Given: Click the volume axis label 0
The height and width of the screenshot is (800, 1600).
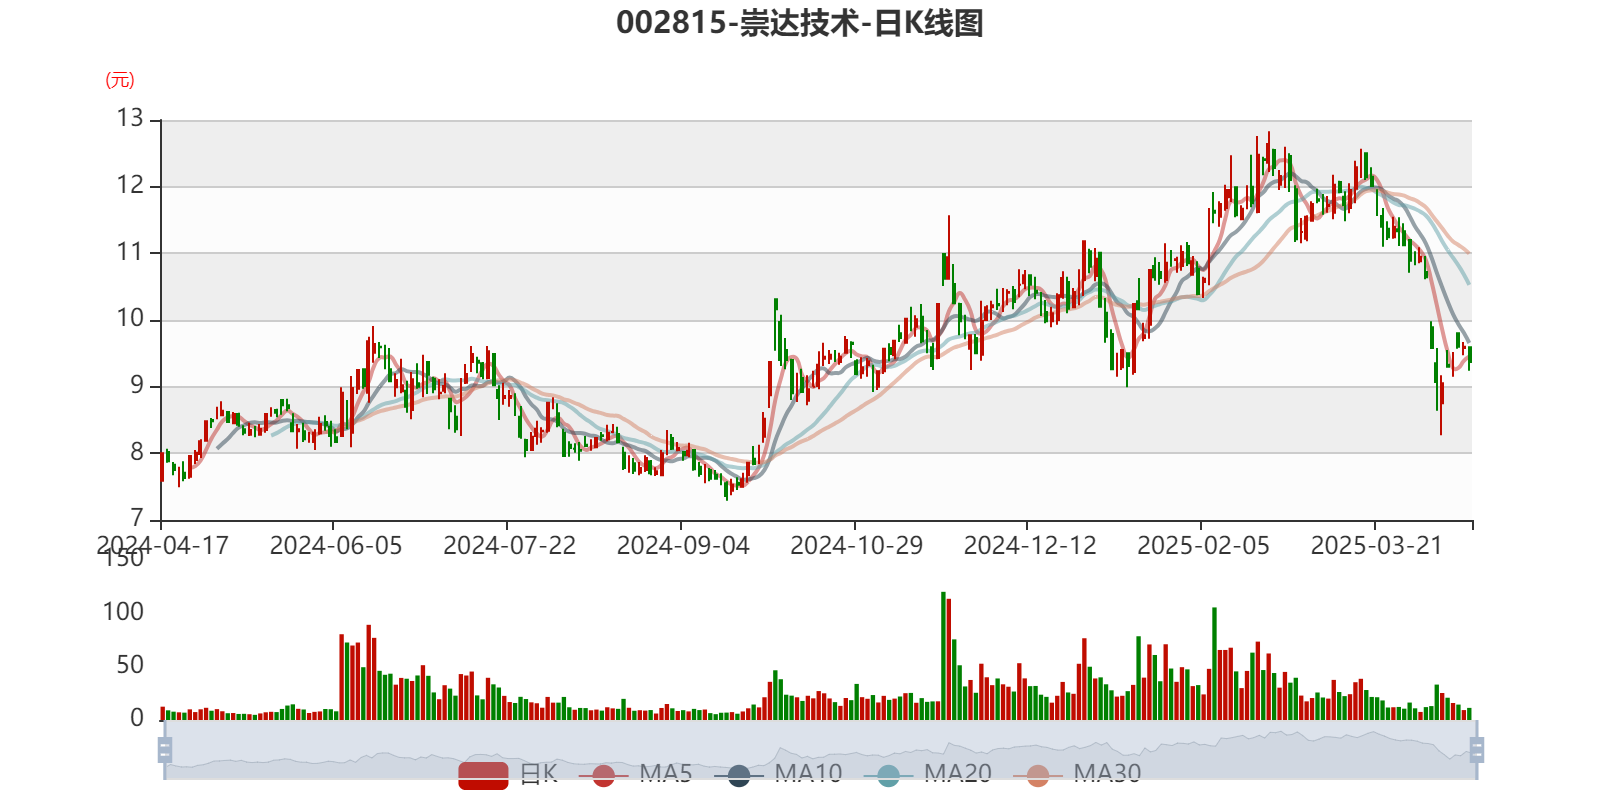Looking at the screenshot, I should pyautogui.click(x=137, y=717).
